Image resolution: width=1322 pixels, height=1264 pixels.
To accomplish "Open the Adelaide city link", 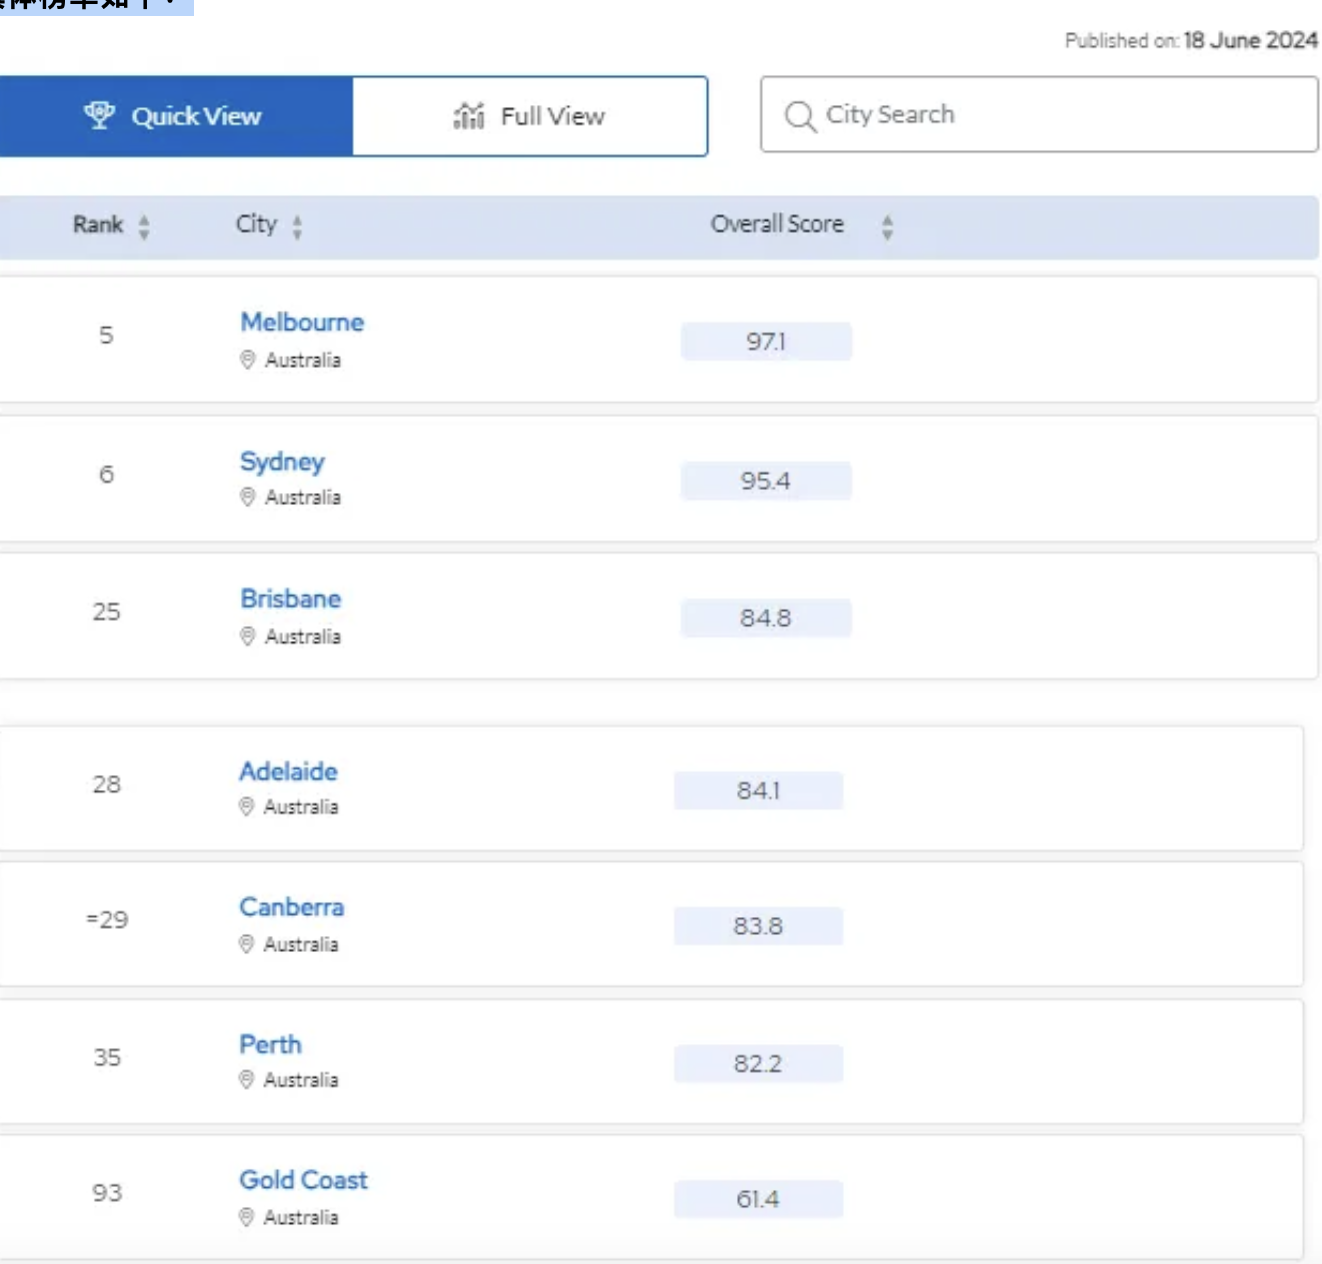I will (288, 771).
